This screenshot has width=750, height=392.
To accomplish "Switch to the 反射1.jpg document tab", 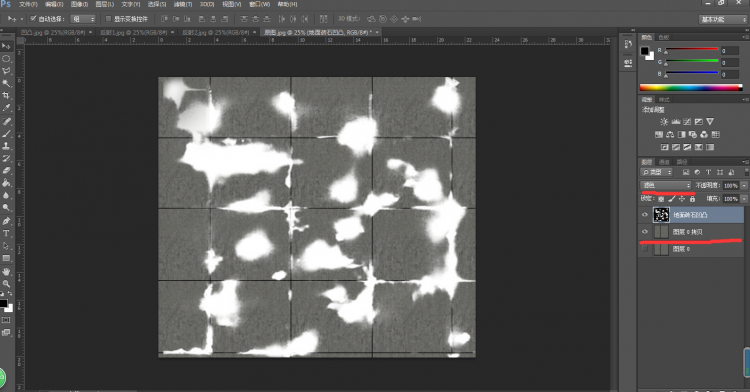I will click(x=133, y=32).
